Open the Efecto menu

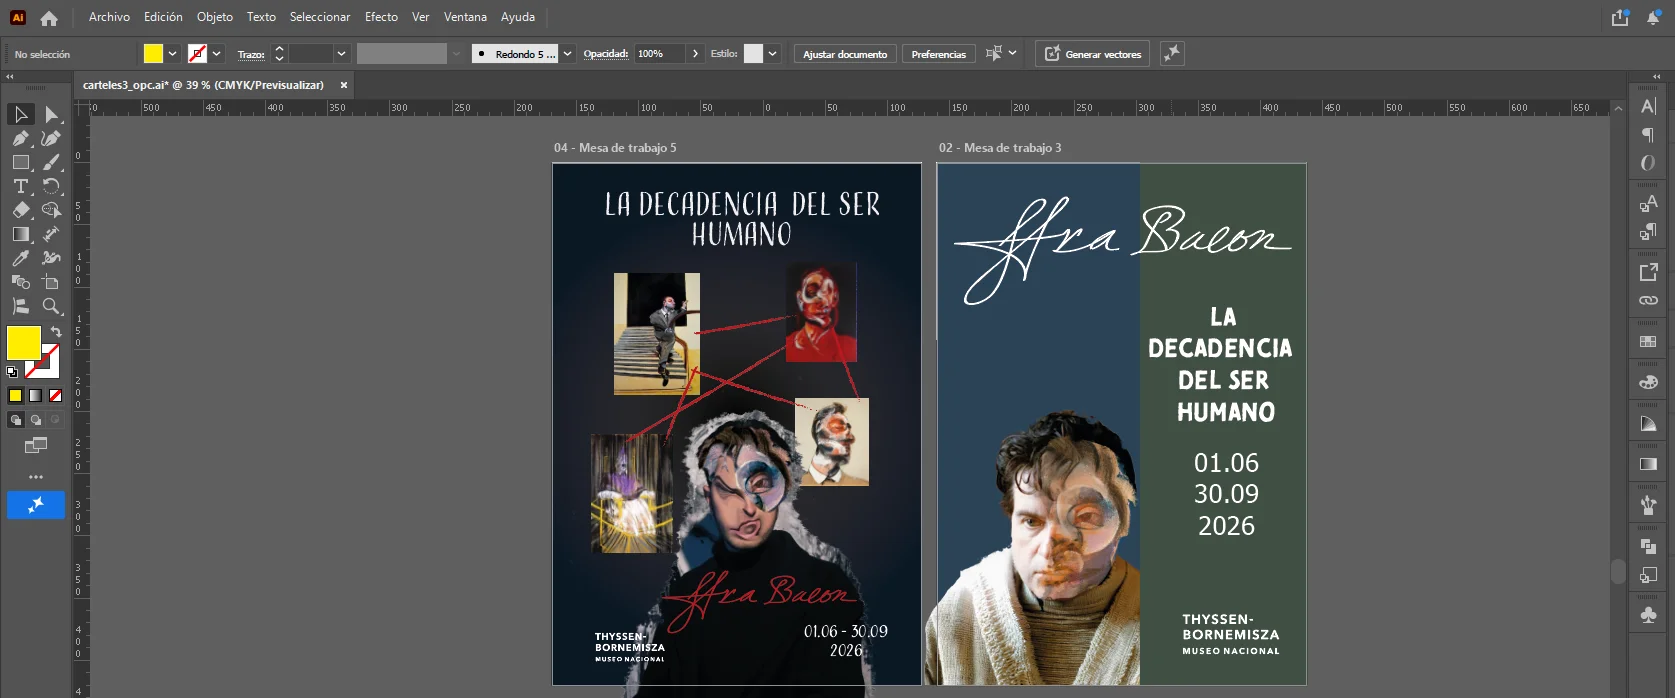(381, 17)
